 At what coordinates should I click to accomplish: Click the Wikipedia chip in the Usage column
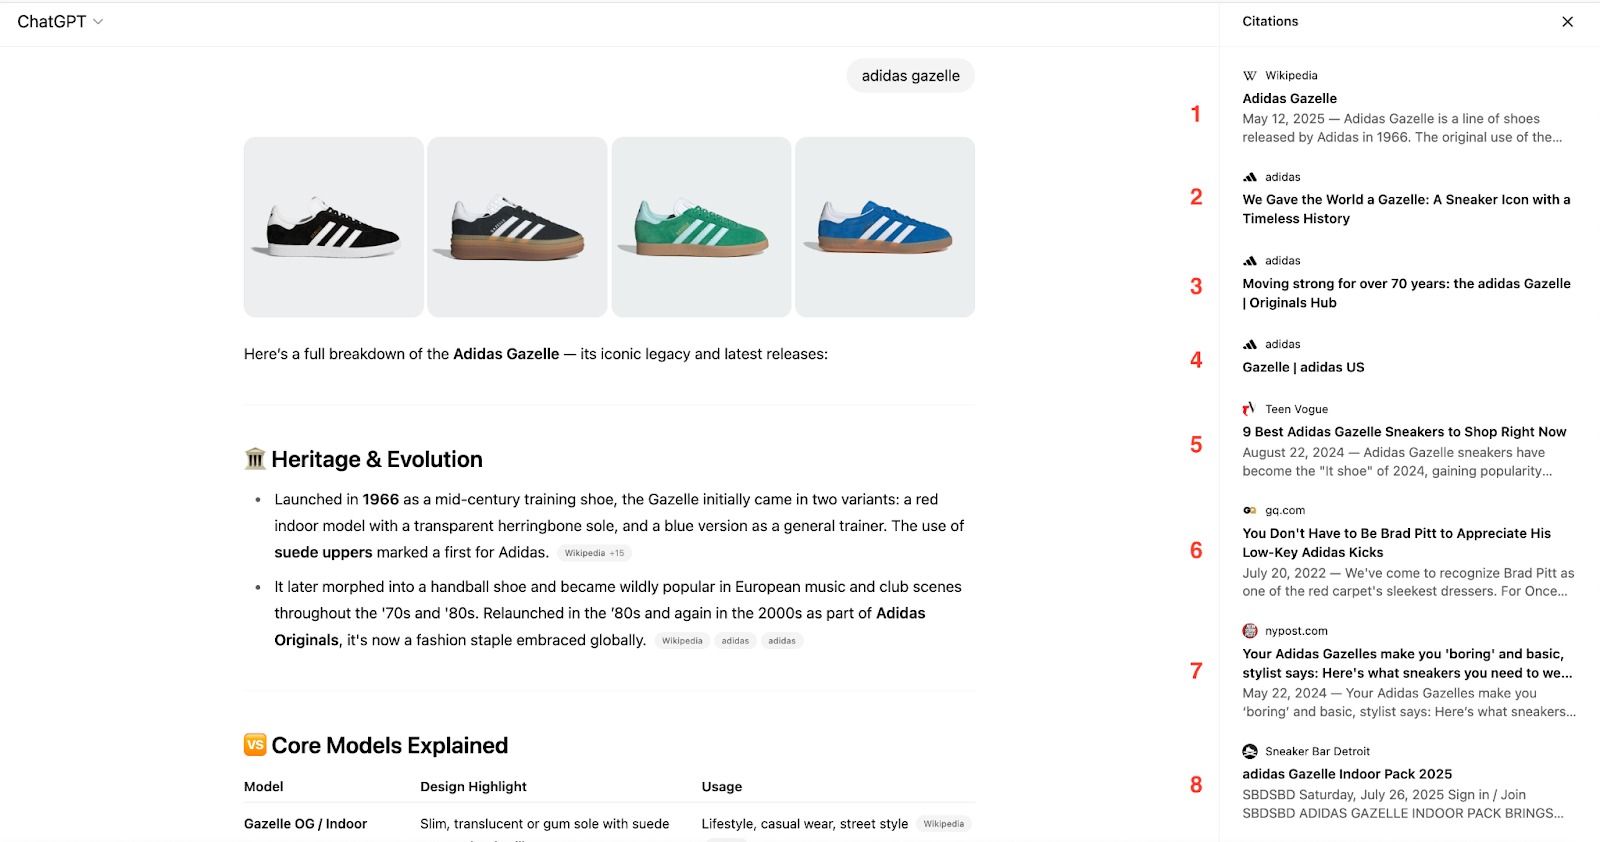coord(944,824)
